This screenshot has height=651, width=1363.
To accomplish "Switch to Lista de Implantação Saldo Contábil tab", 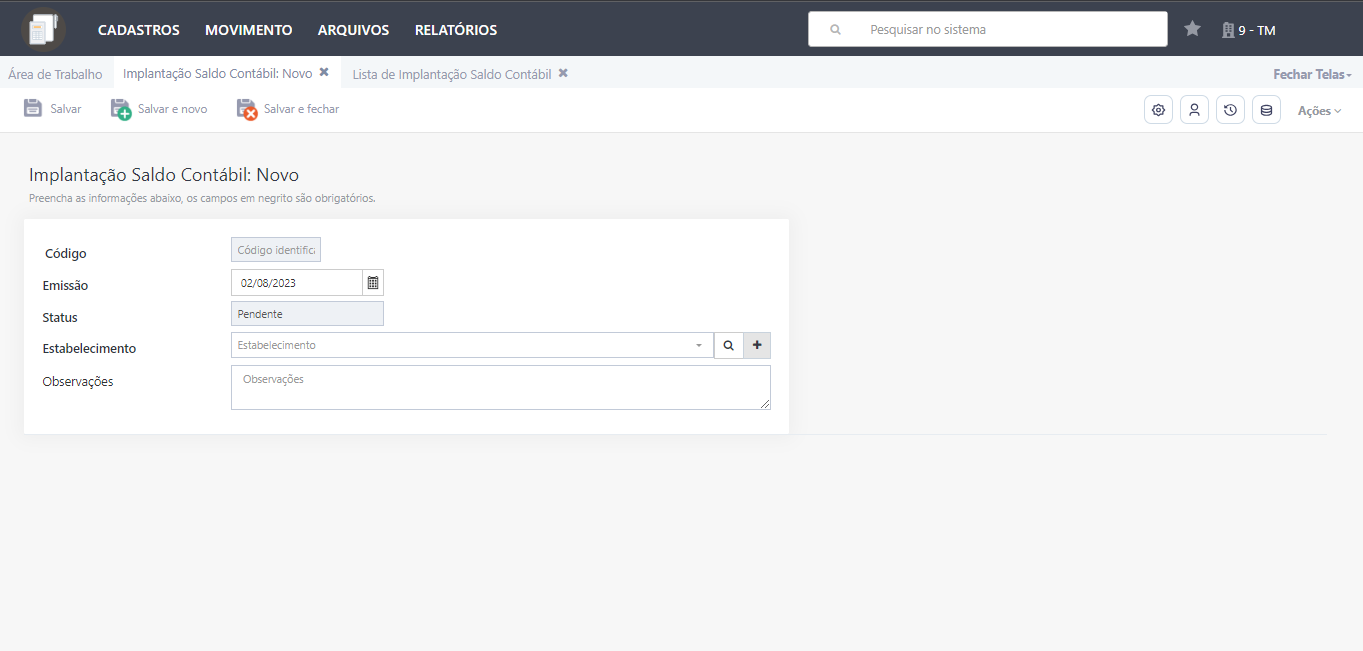I will pos(452,74).
